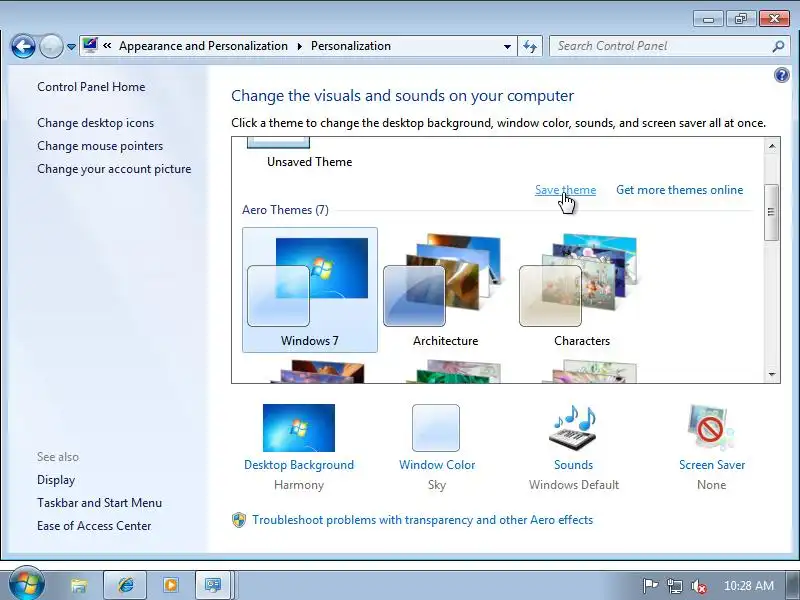This screenshot has width=800, height=600.
Task: Expand the double chevron in address bar
Action: (x=107, y=46)
